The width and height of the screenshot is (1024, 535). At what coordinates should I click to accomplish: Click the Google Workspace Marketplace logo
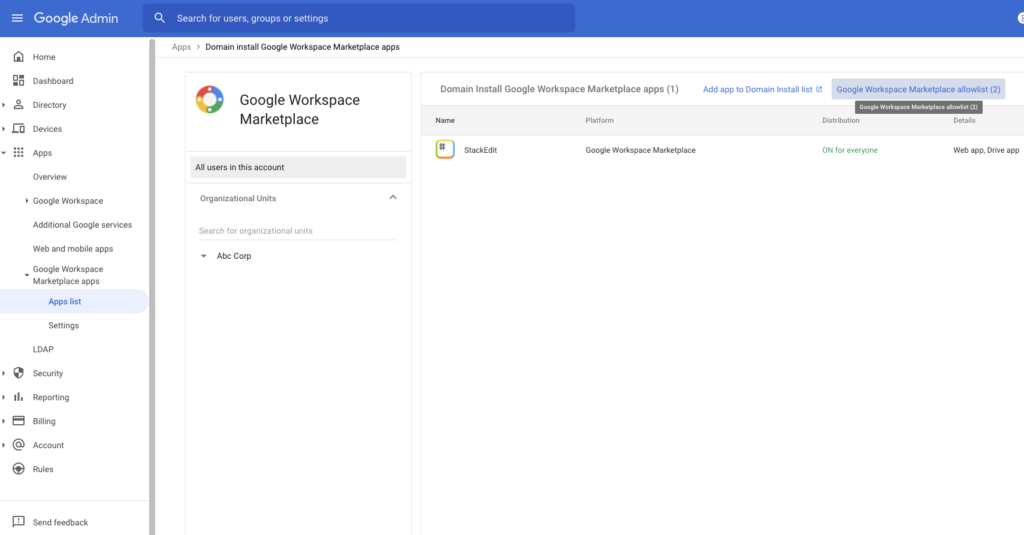click(x=210, y=100)
